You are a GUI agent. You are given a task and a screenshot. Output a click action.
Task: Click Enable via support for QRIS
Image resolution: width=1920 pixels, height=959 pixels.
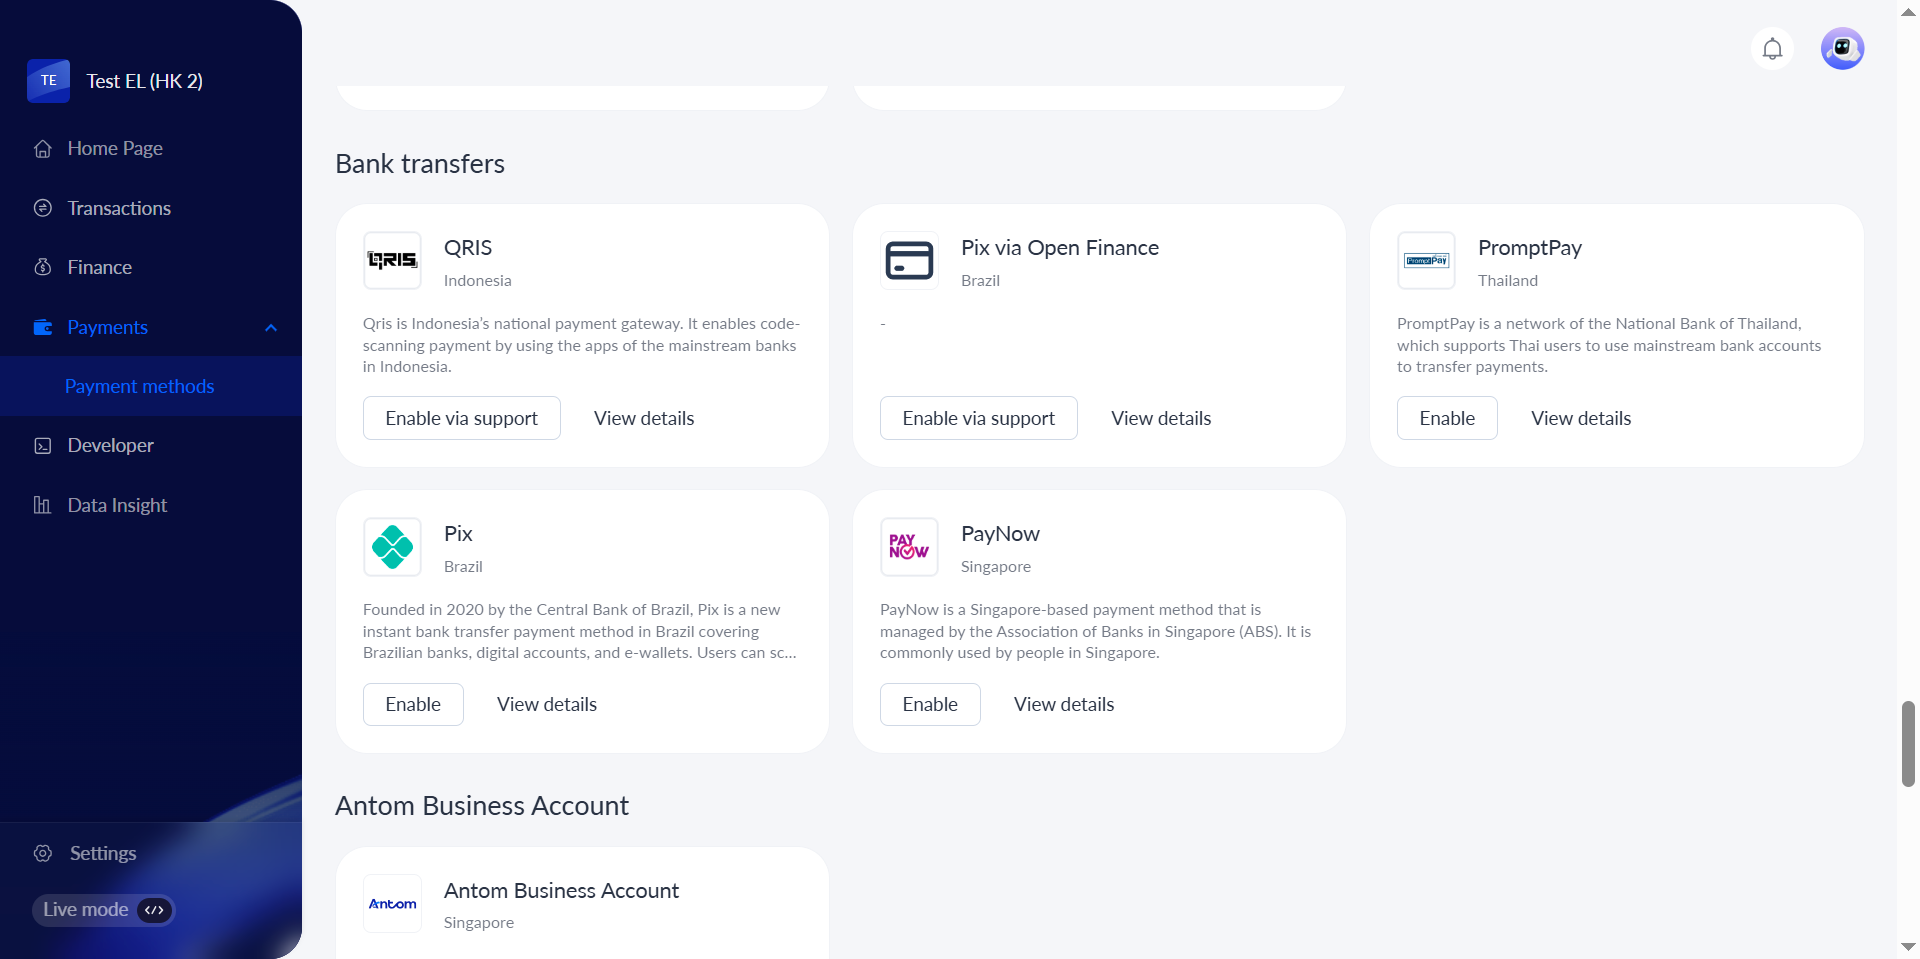tap(461, 418)
